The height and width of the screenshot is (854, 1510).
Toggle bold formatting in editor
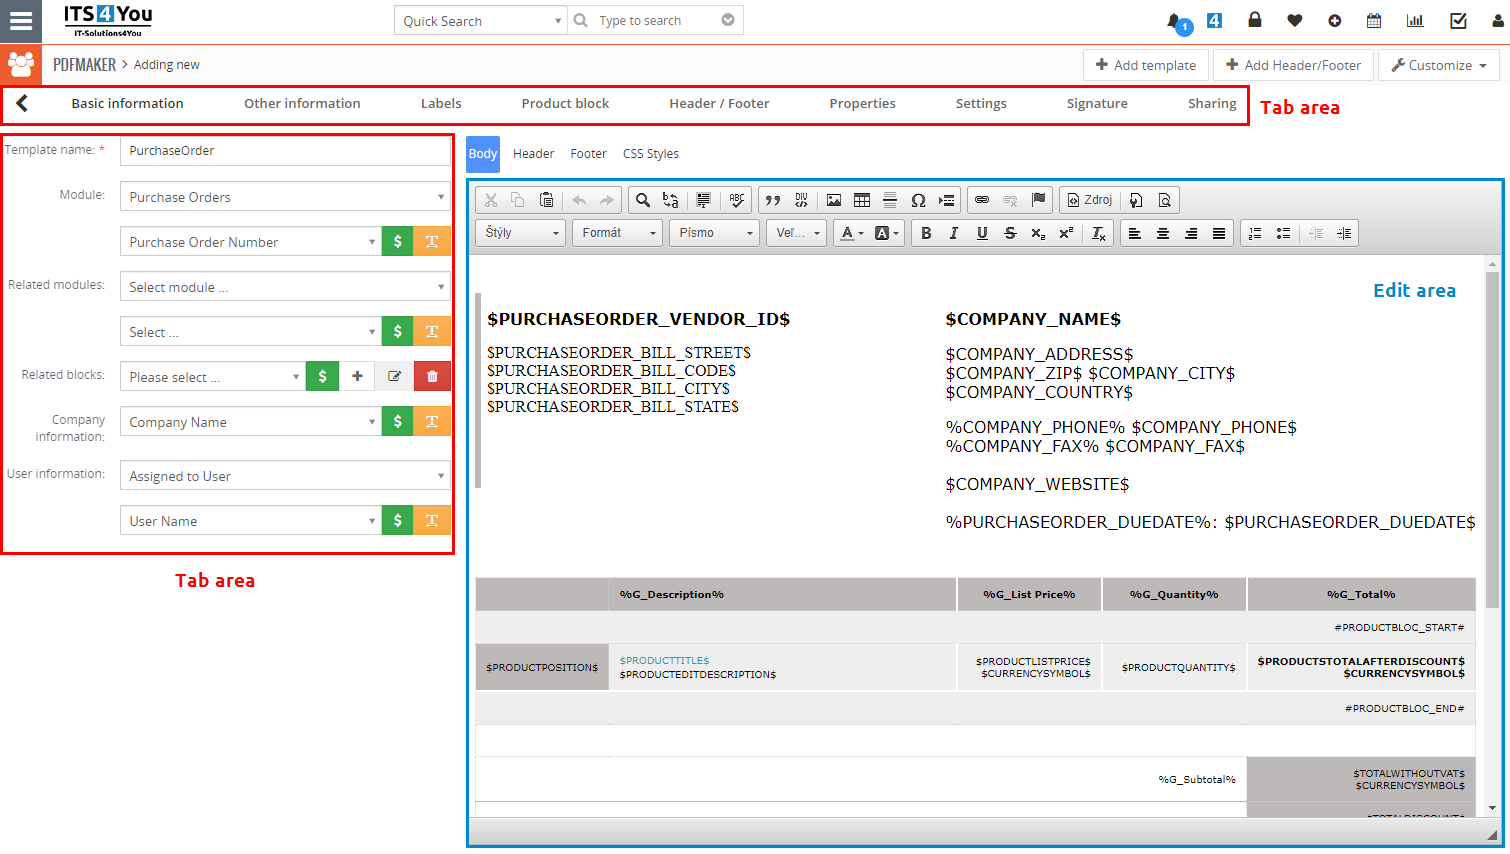[926, 233]
